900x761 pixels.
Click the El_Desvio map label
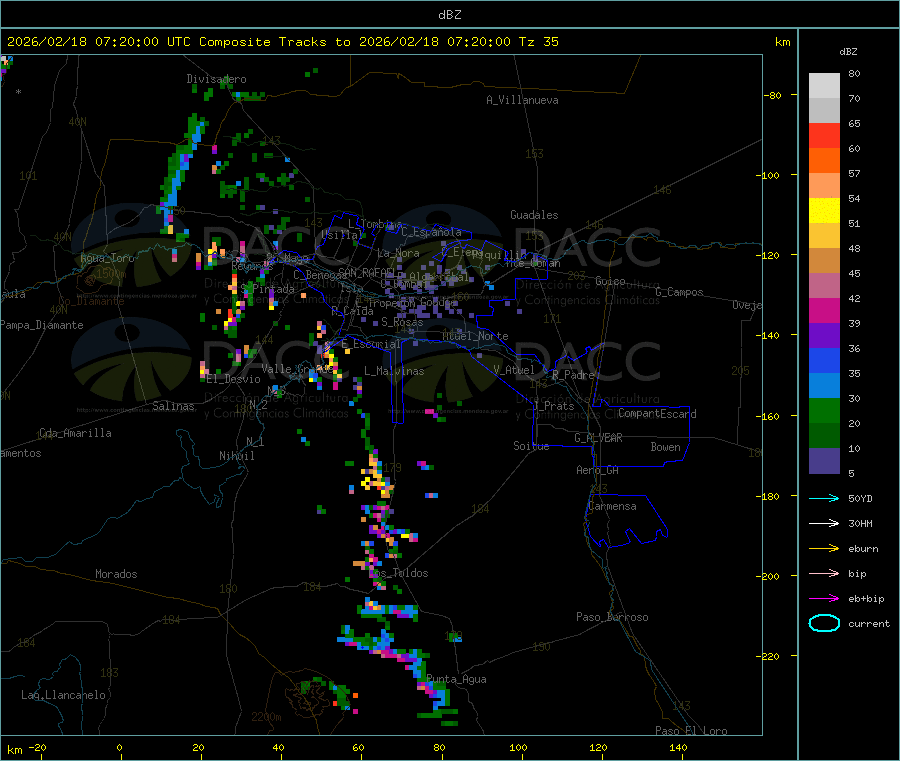[234, 379]
